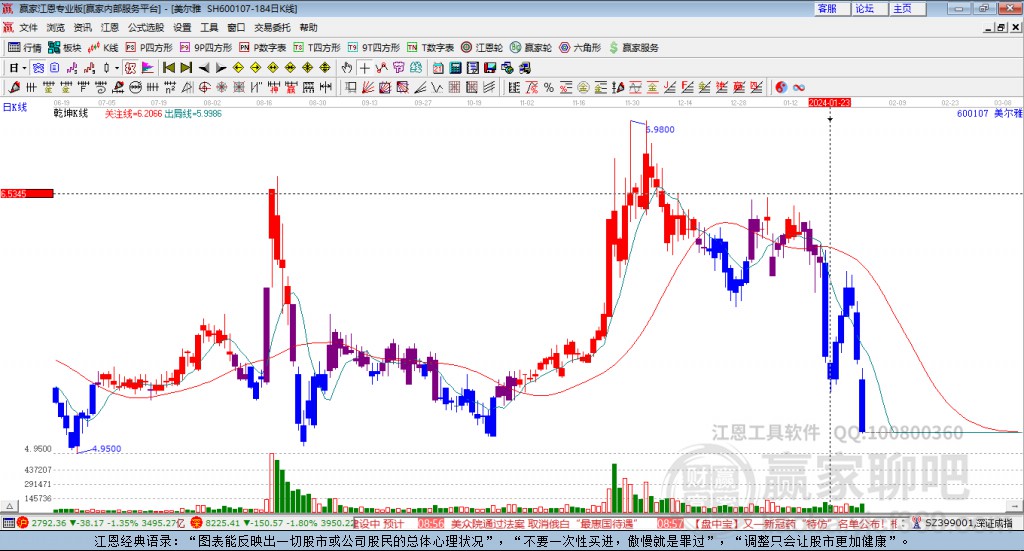The width and height of the screenshot is (1024, 551).
Task: Open the calculator icon
Action: [455, 68]
